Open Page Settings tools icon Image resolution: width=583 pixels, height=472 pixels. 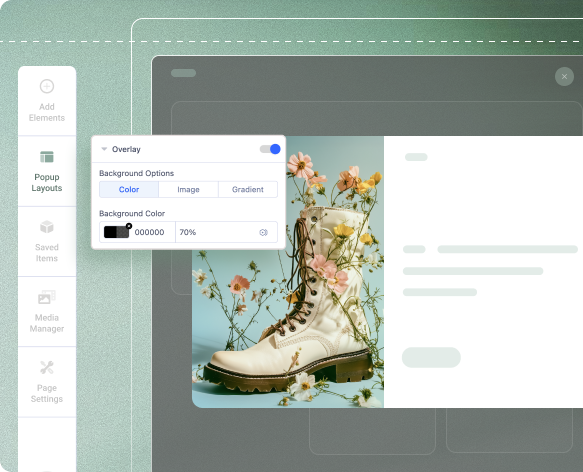pos(47,367)
